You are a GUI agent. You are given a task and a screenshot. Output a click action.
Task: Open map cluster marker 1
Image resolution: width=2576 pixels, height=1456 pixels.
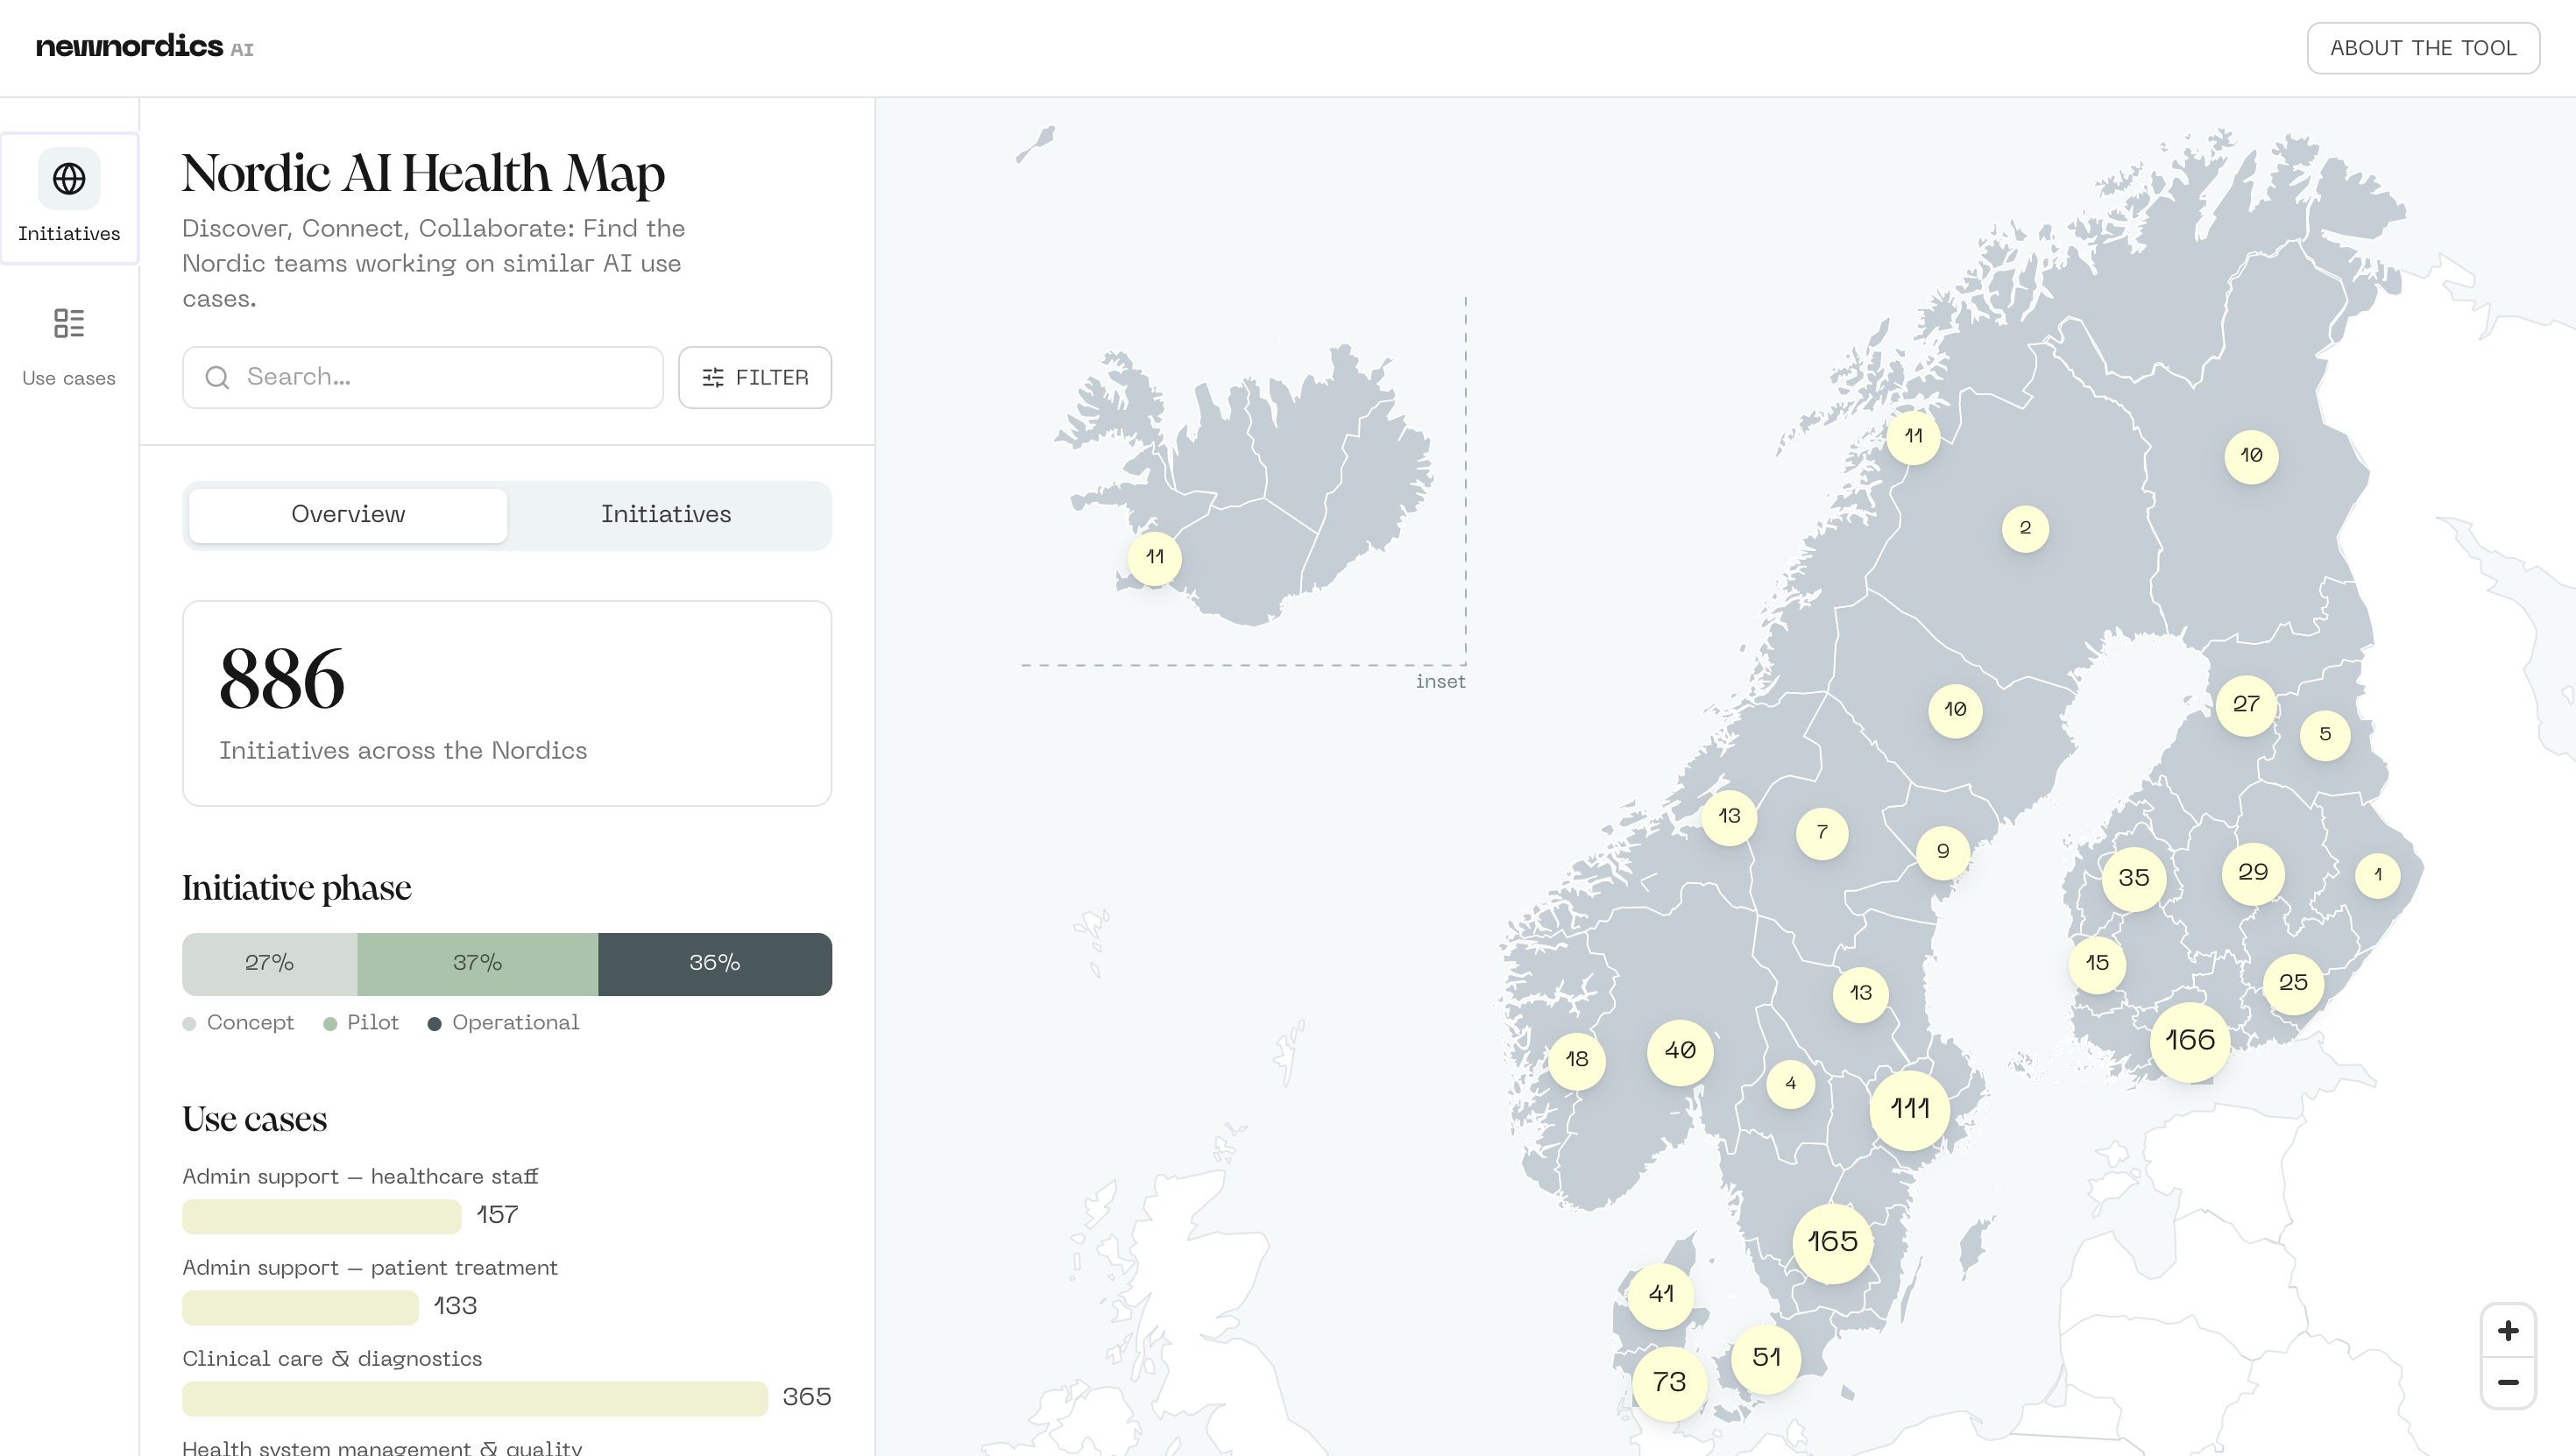(x=2378, y=875)
